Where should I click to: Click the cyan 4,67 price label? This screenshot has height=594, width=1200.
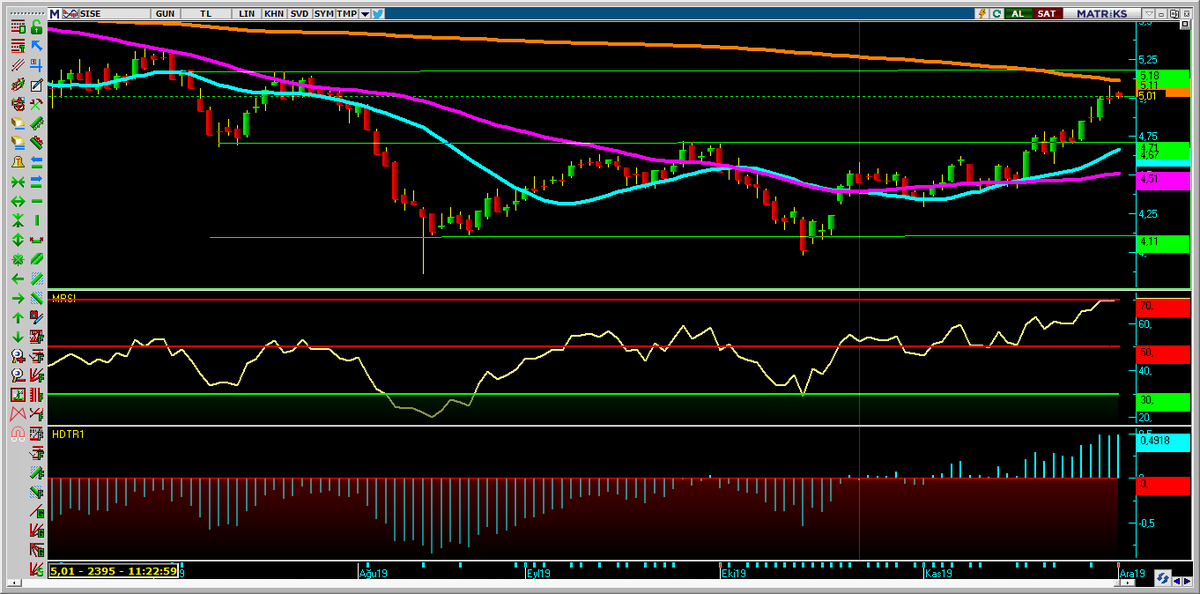click(1162, 158)
